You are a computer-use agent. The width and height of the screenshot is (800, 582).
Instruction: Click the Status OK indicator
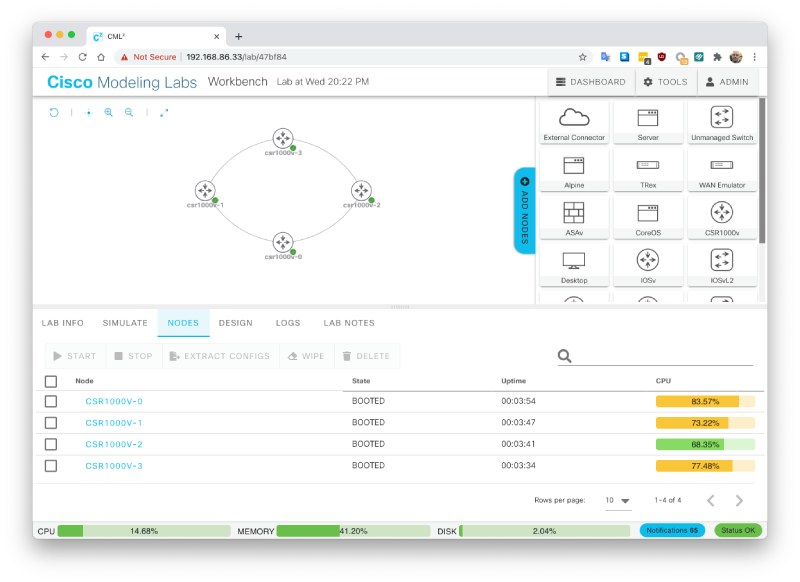coord(738,530)
